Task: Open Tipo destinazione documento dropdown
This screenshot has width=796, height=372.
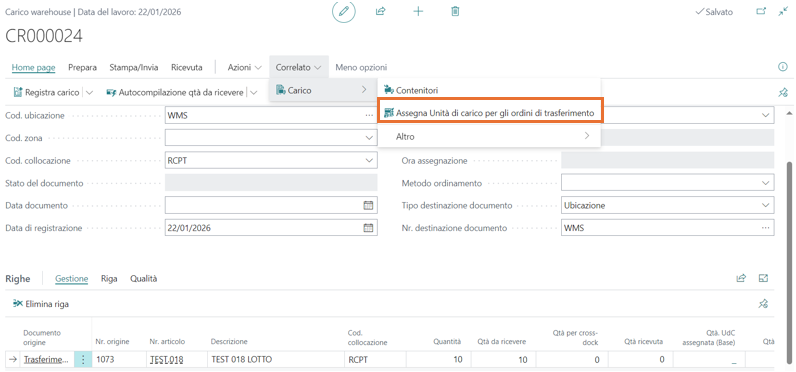Action: 766,206
